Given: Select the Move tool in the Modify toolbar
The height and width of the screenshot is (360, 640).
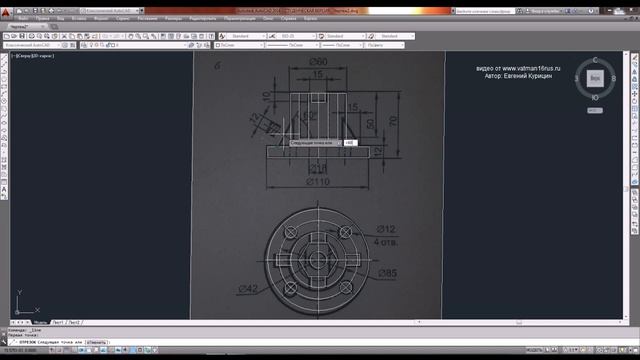Looking at the screenshot, I should (x=635, y=94).
